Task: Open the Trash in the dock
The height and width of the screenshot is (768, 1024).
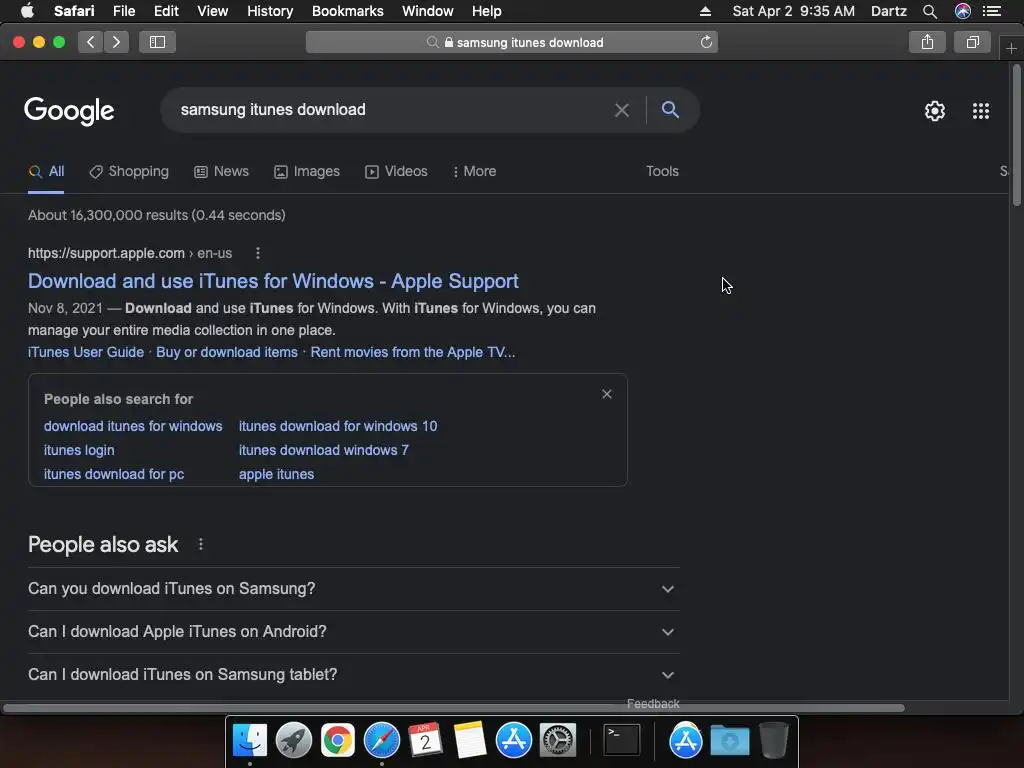Action: [x=773, y=740]
